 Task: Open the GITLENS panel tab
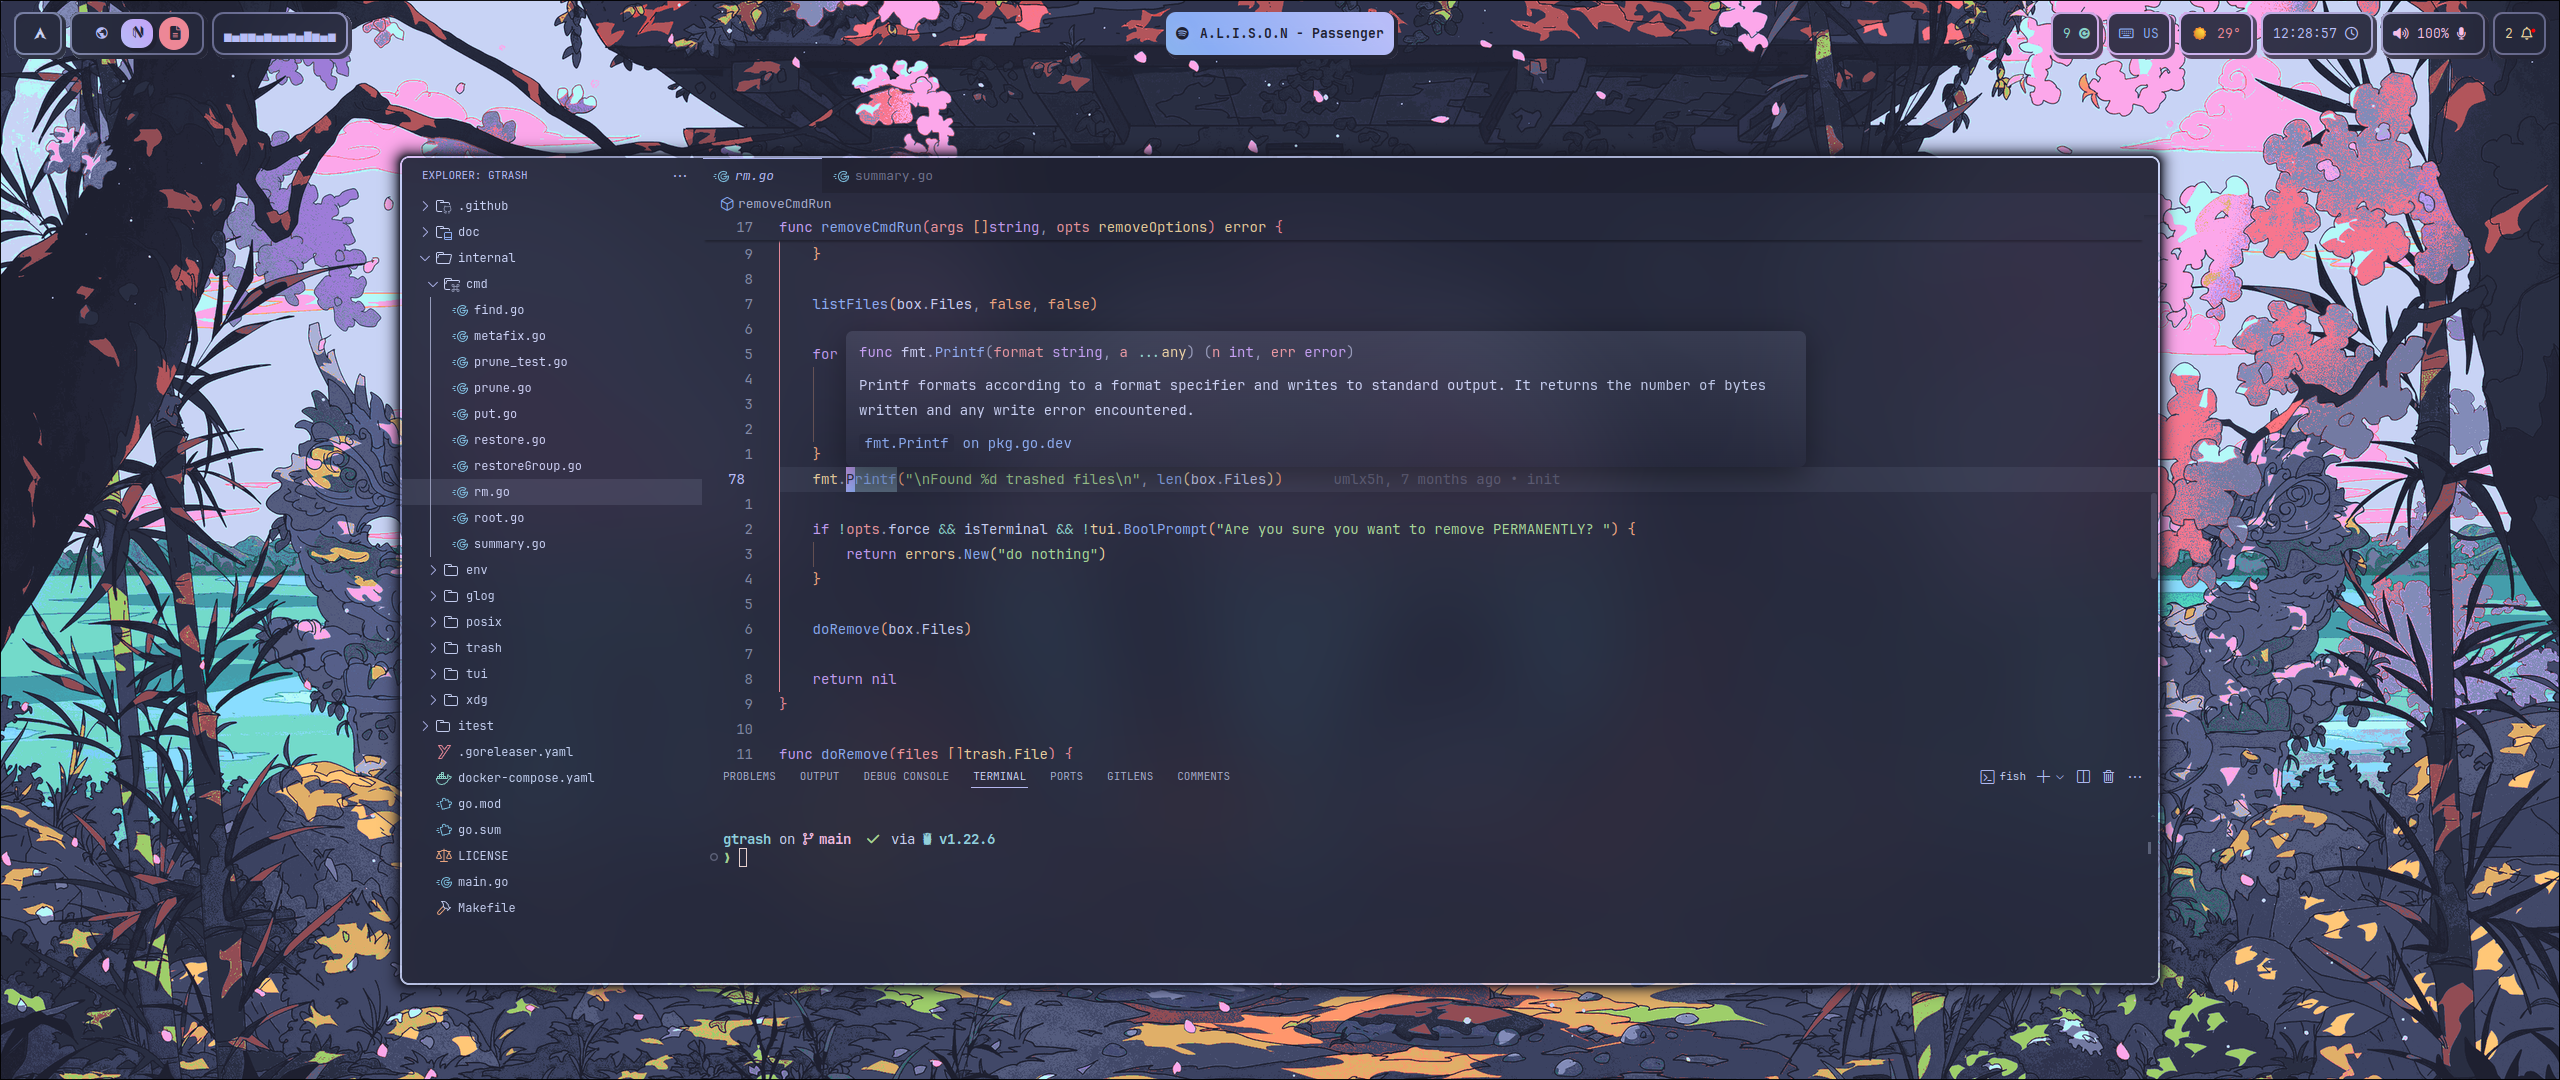pos(1130,776)
